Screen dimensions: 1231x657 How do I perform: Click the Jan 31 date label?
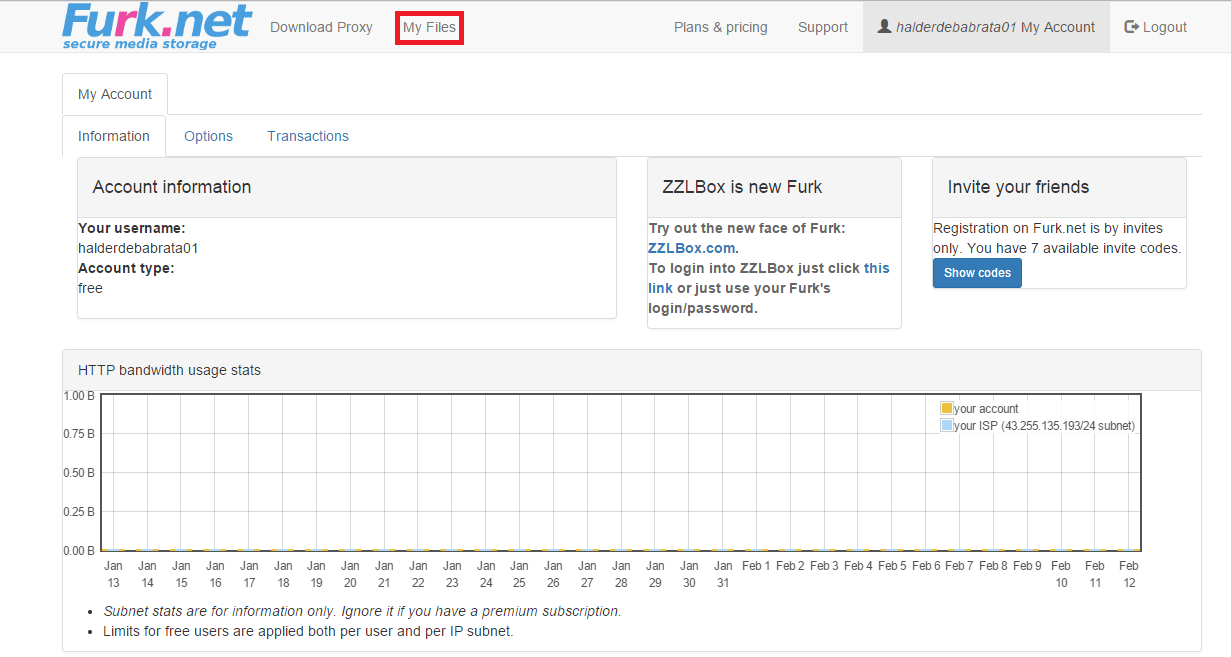click(x=723, y=574)
